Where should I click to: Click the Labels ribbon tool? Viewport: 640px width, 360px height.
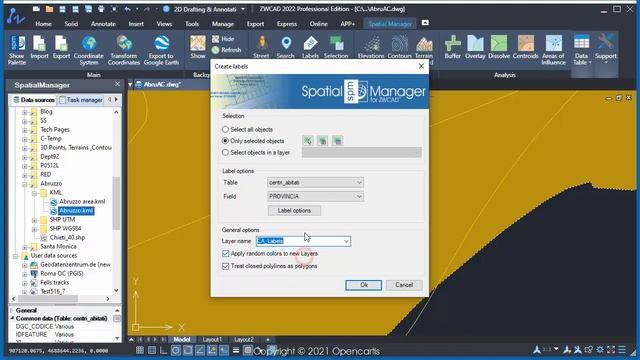(x=310, y=47)
